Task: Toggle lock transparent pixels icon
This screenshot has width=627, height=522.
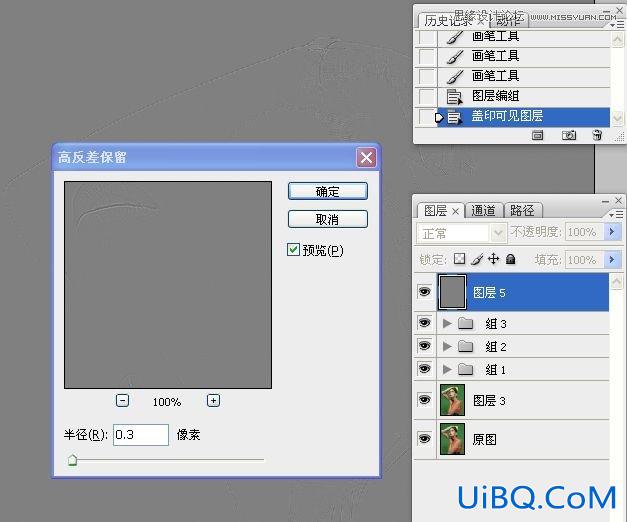Action: tap(459, 259)
